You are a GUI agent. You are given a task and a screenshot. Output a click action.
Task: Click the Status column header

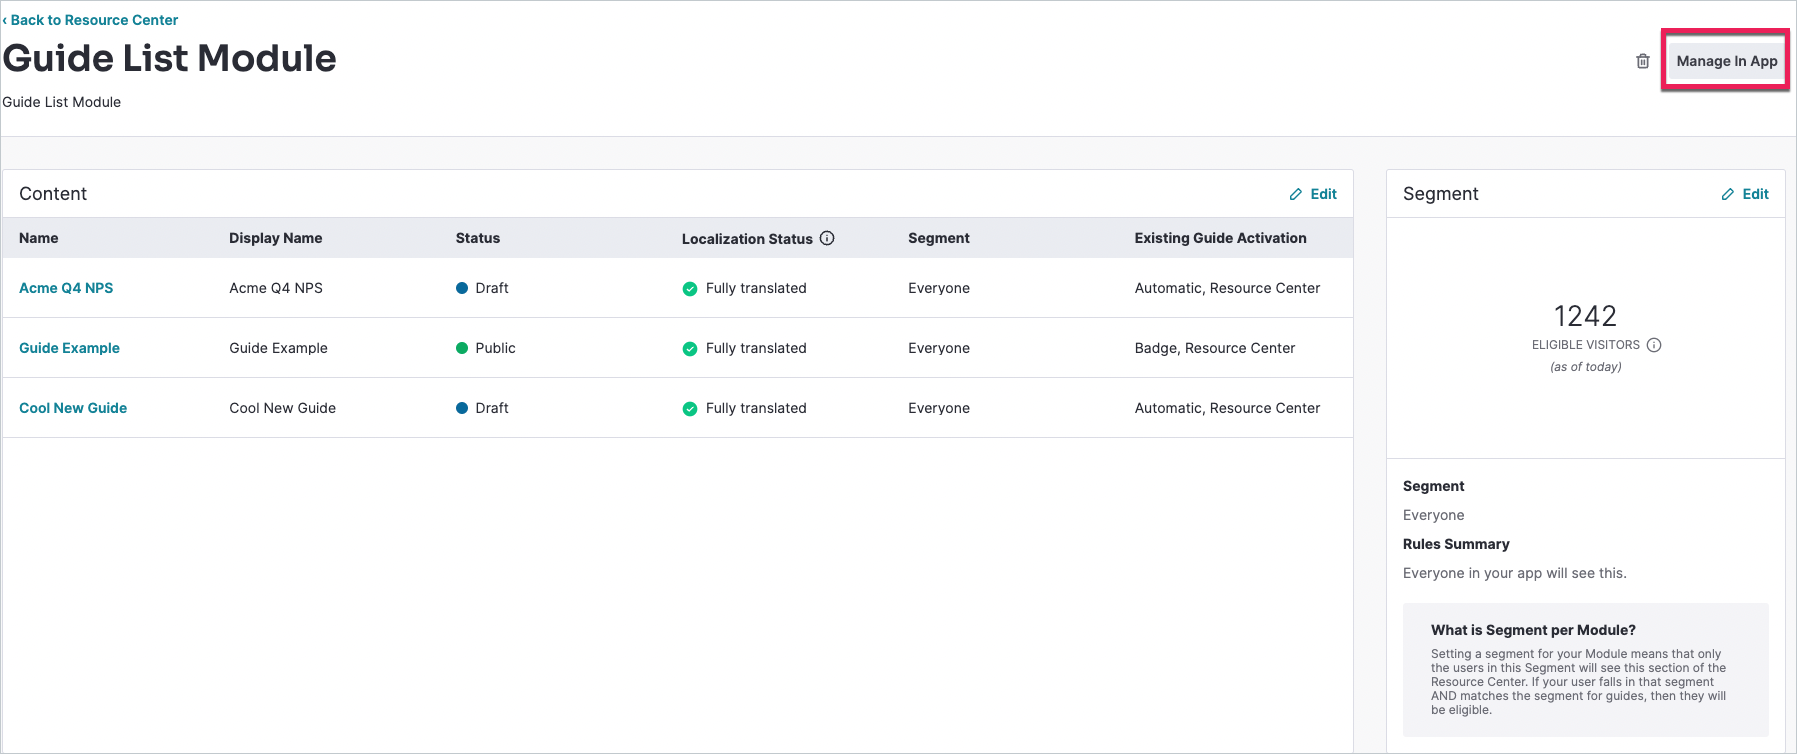(x=478, y=238)
